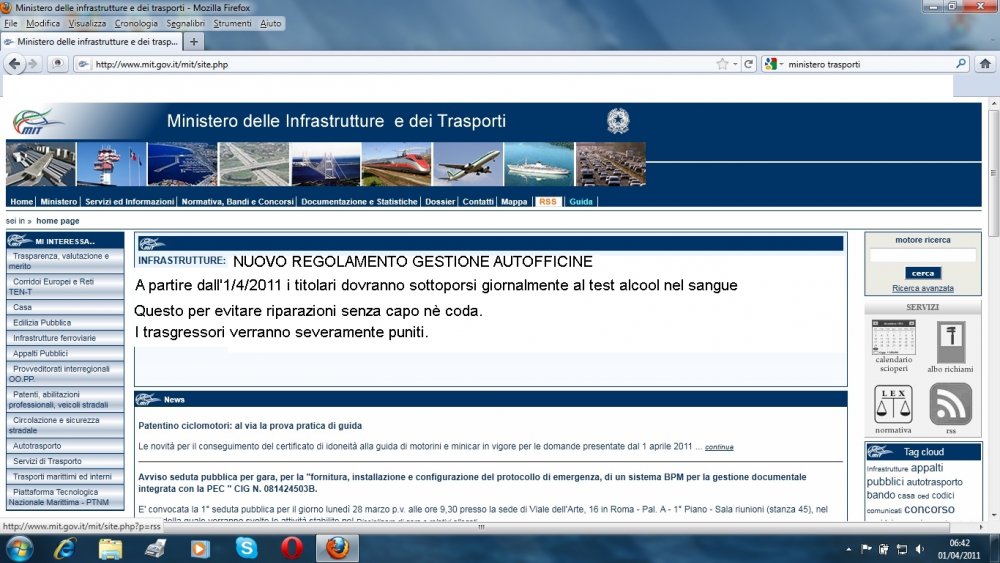Click the MIT logo in the page header
Screen dimensions: 1000x563
click(x=38, y=122)
